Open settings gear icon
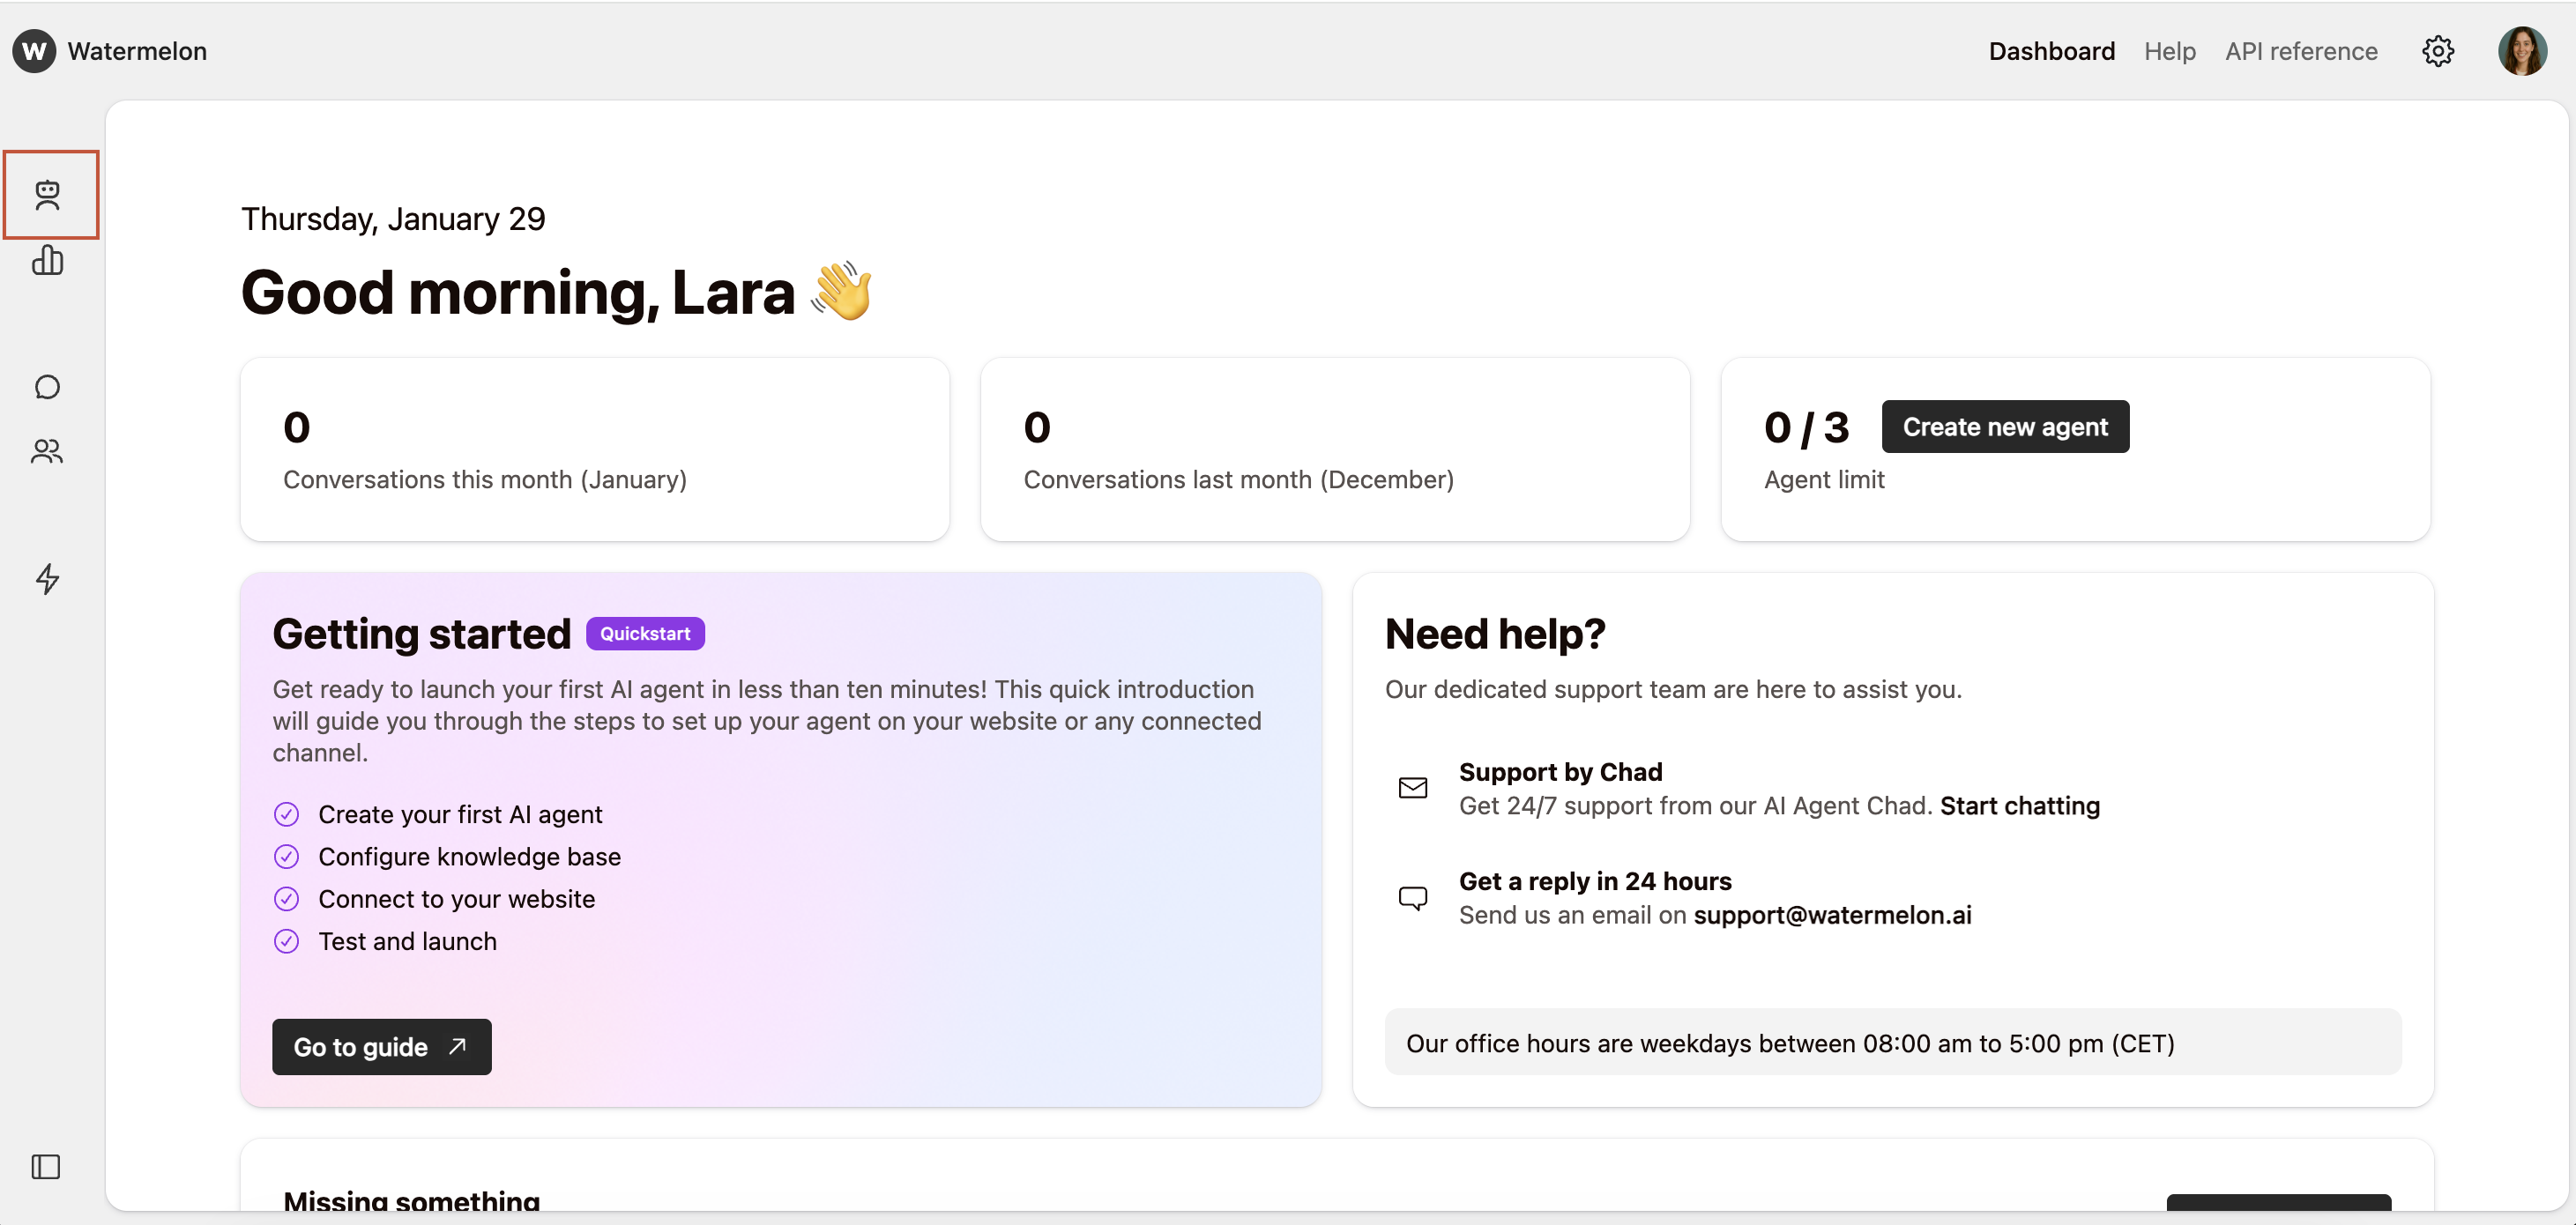Viewport: 2576px width, 1225px height. click(x=2437, y=51)
